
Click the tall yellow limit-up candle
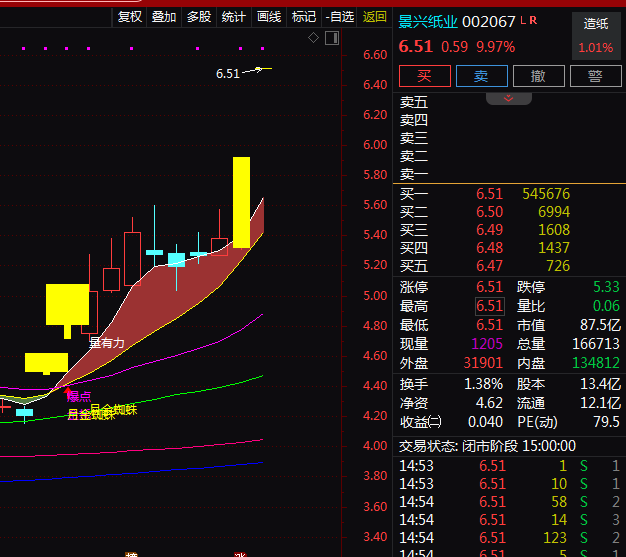click(242, 202)
